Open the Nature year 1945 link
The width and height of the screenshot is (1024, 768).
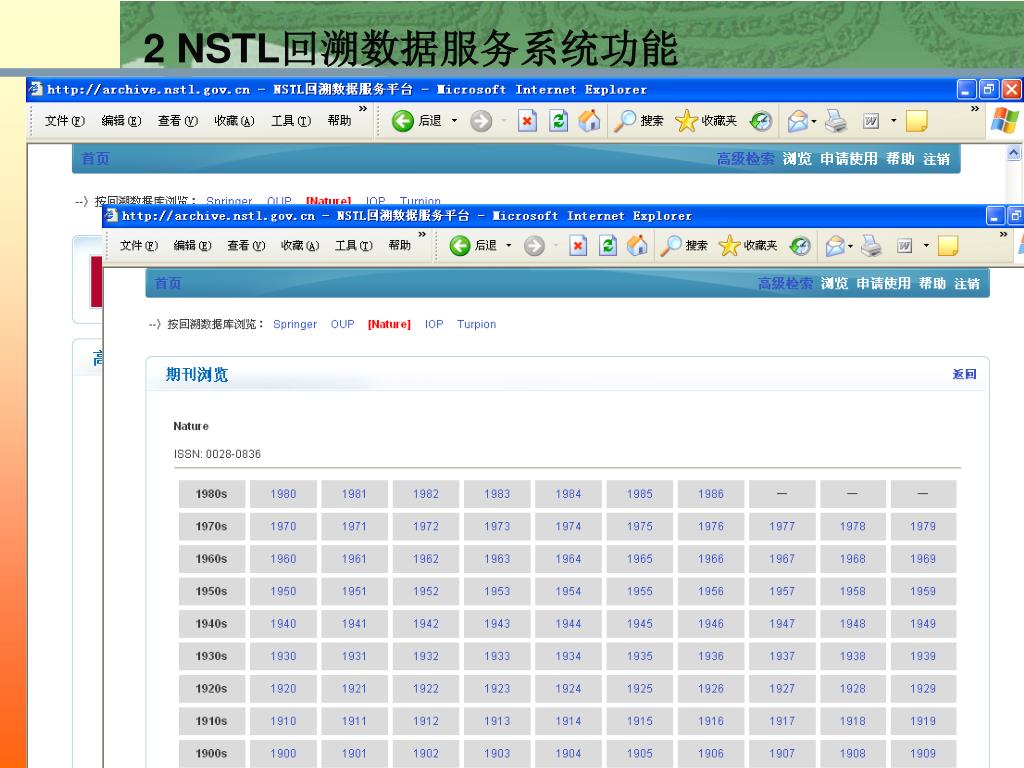tap(639, 624)
